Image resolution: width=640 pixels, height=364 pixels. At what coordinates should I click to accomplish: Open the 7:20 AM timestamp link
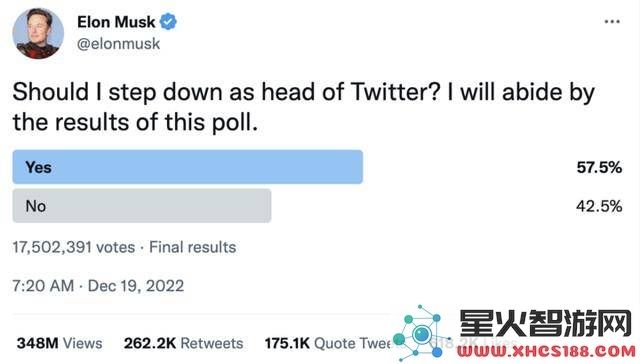[x=43, y=286]
